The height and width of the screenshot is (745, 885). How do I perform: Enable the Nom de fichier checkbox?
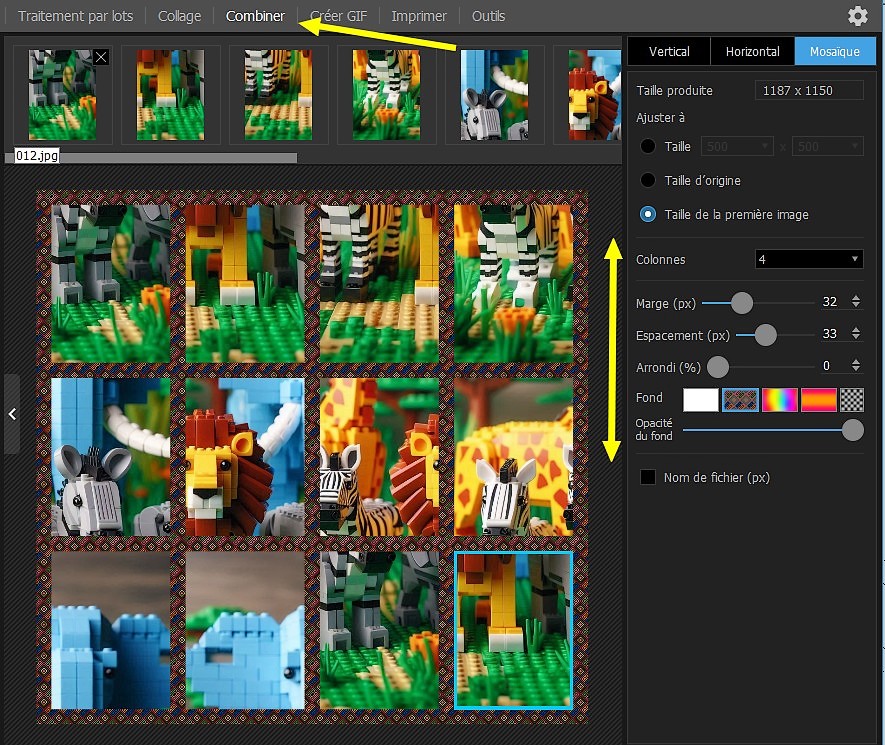point(648,477)
